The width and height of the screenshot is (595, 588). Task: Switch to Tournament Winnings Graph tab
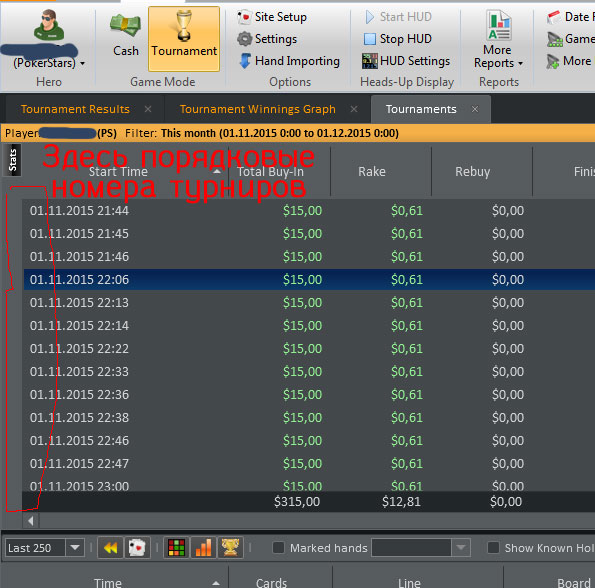258,109
